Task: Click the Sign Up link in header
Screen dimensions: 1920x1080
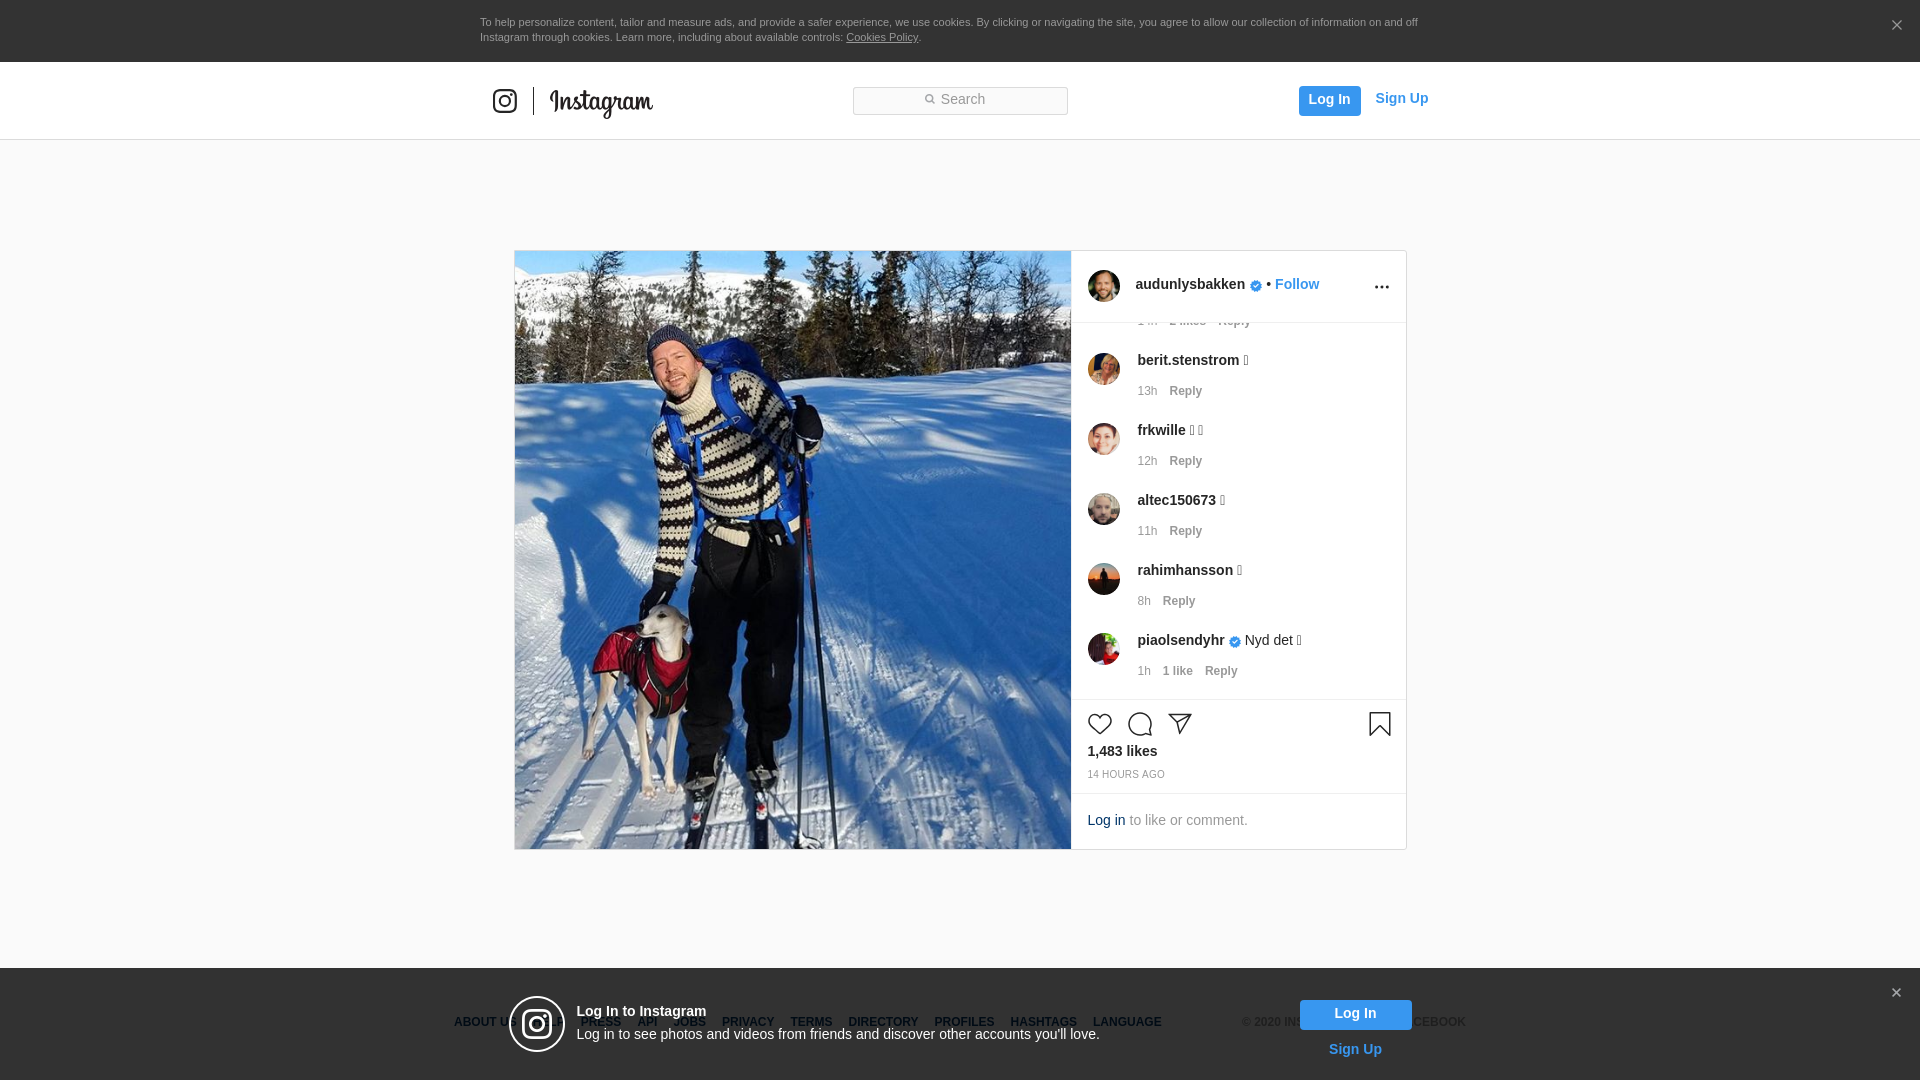Action: (x=1401, y=98)
